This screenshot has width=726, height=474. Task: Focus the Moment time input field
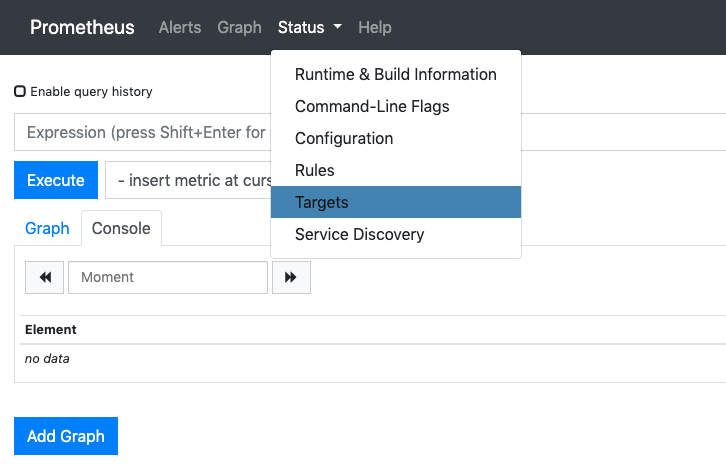pyautogui.click(x=168, y=277)
